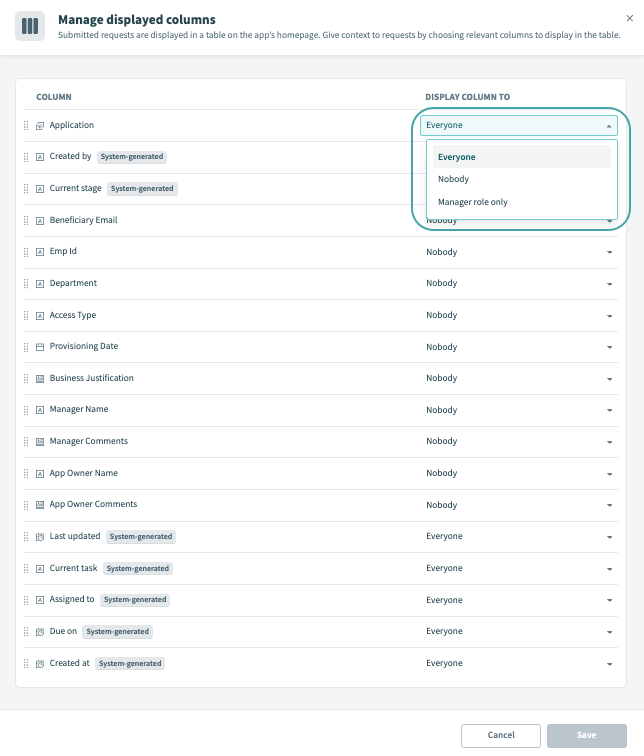Viewport: 644px width, 756px height.
Task: Click the drag handle for Access Type row
Action: coord(26,316)
